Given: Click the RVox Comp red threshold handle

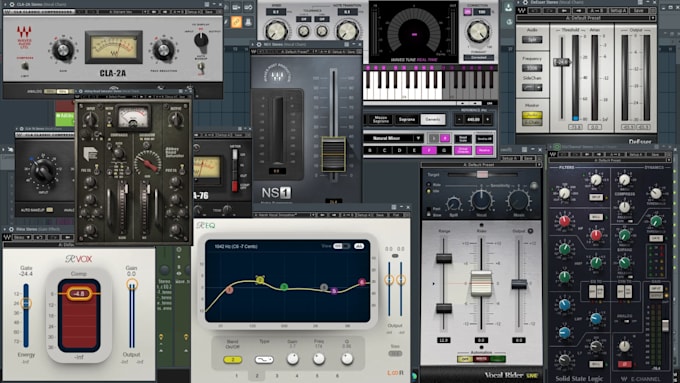Looking at the screenshot, I should tap(79, 294).
